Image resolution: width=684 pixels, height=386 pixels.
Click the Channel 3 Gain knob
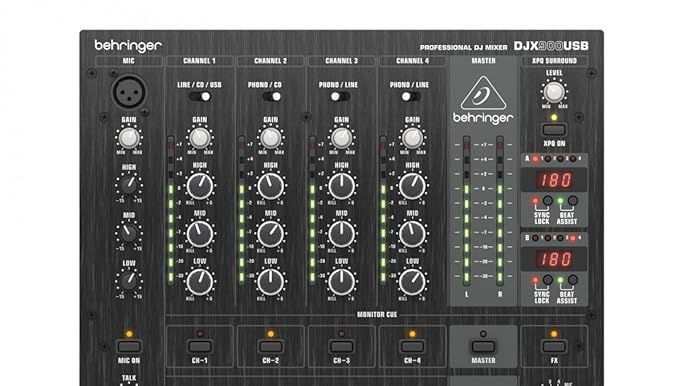point(341,138)
